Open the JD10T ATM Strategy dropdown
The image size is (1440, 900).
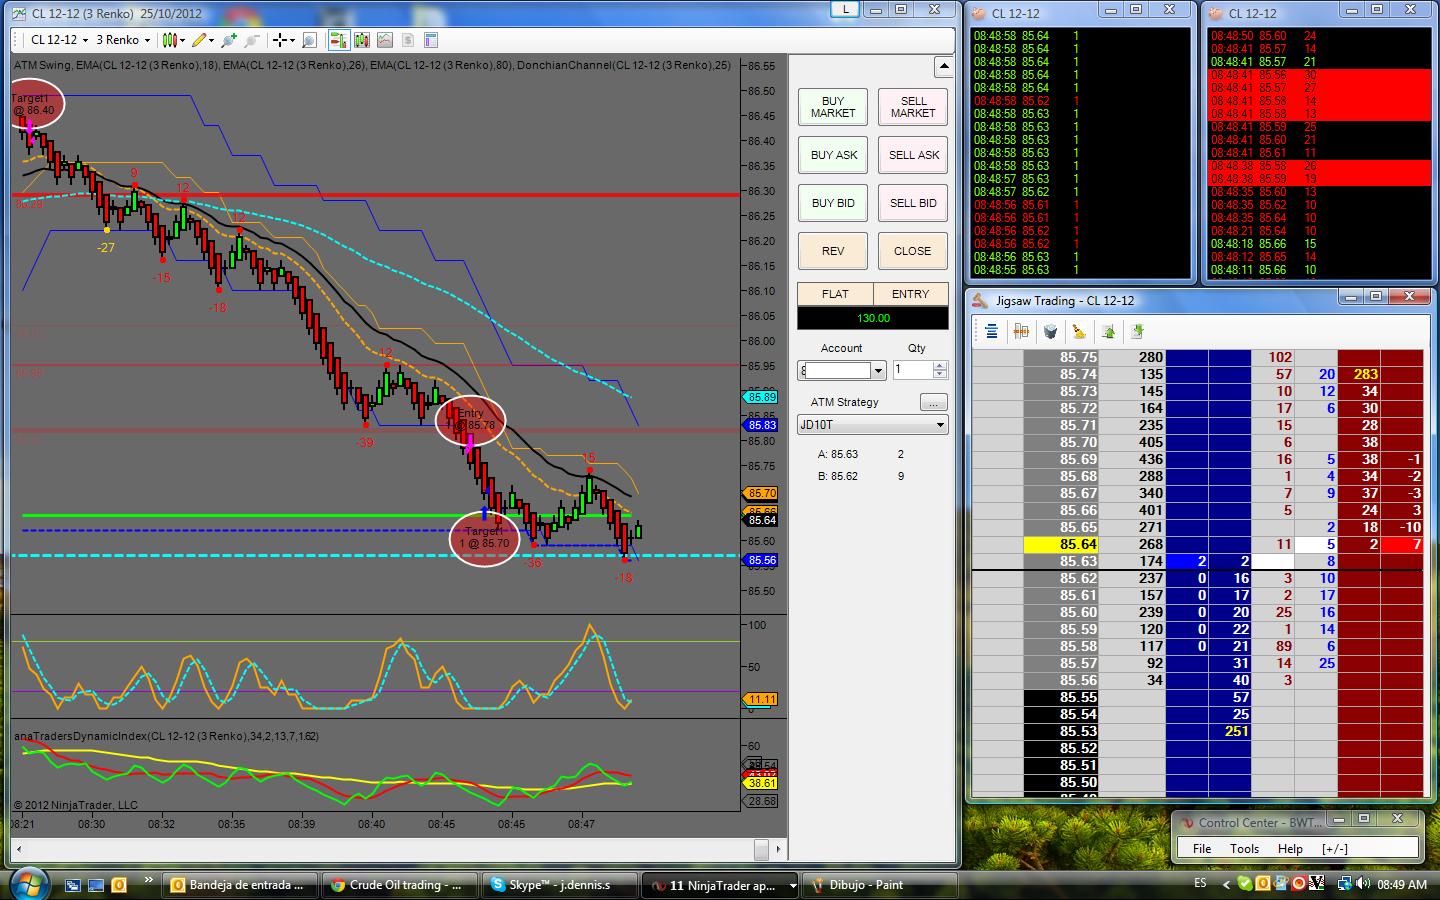873,425
